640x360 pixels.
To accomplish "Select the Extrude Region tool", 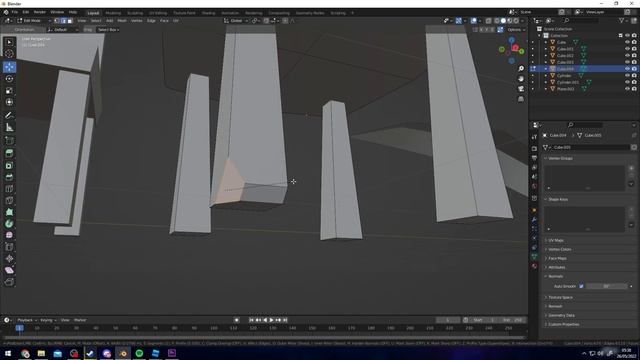I will pyautogui.click(x=9, y=153).
